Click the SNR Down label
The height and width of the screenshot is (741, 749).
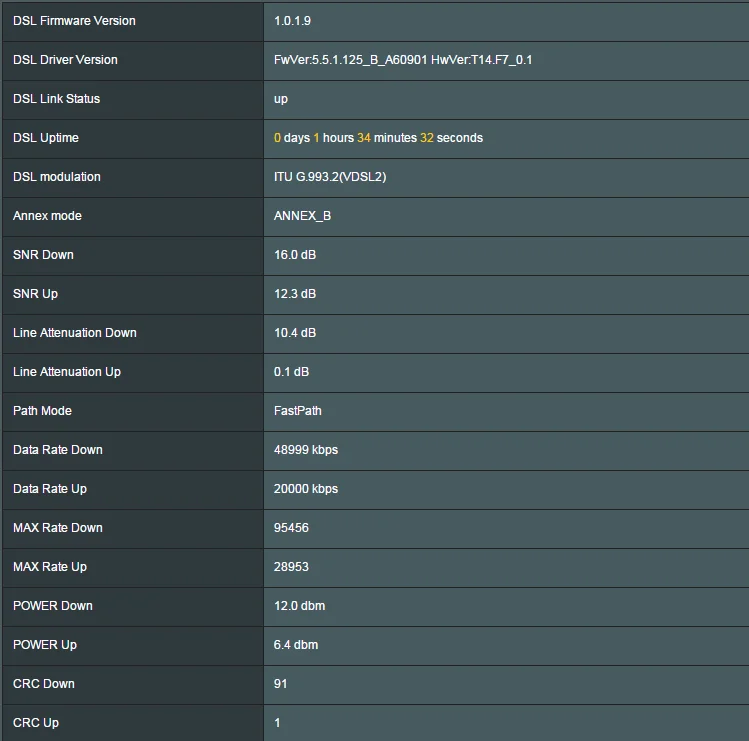[43, 255]
